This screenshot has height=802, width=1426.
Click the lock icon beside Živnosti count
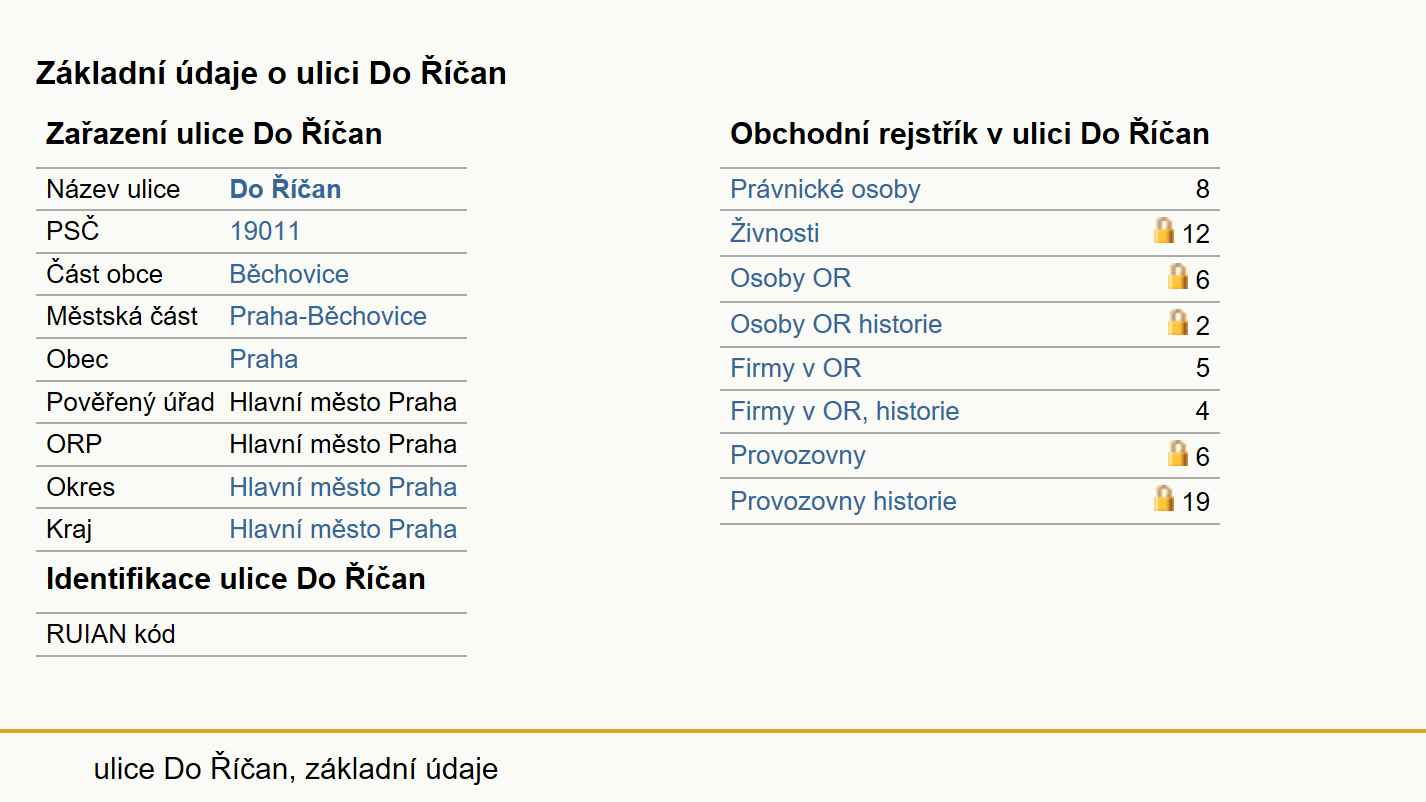[x=1163, y=231]
